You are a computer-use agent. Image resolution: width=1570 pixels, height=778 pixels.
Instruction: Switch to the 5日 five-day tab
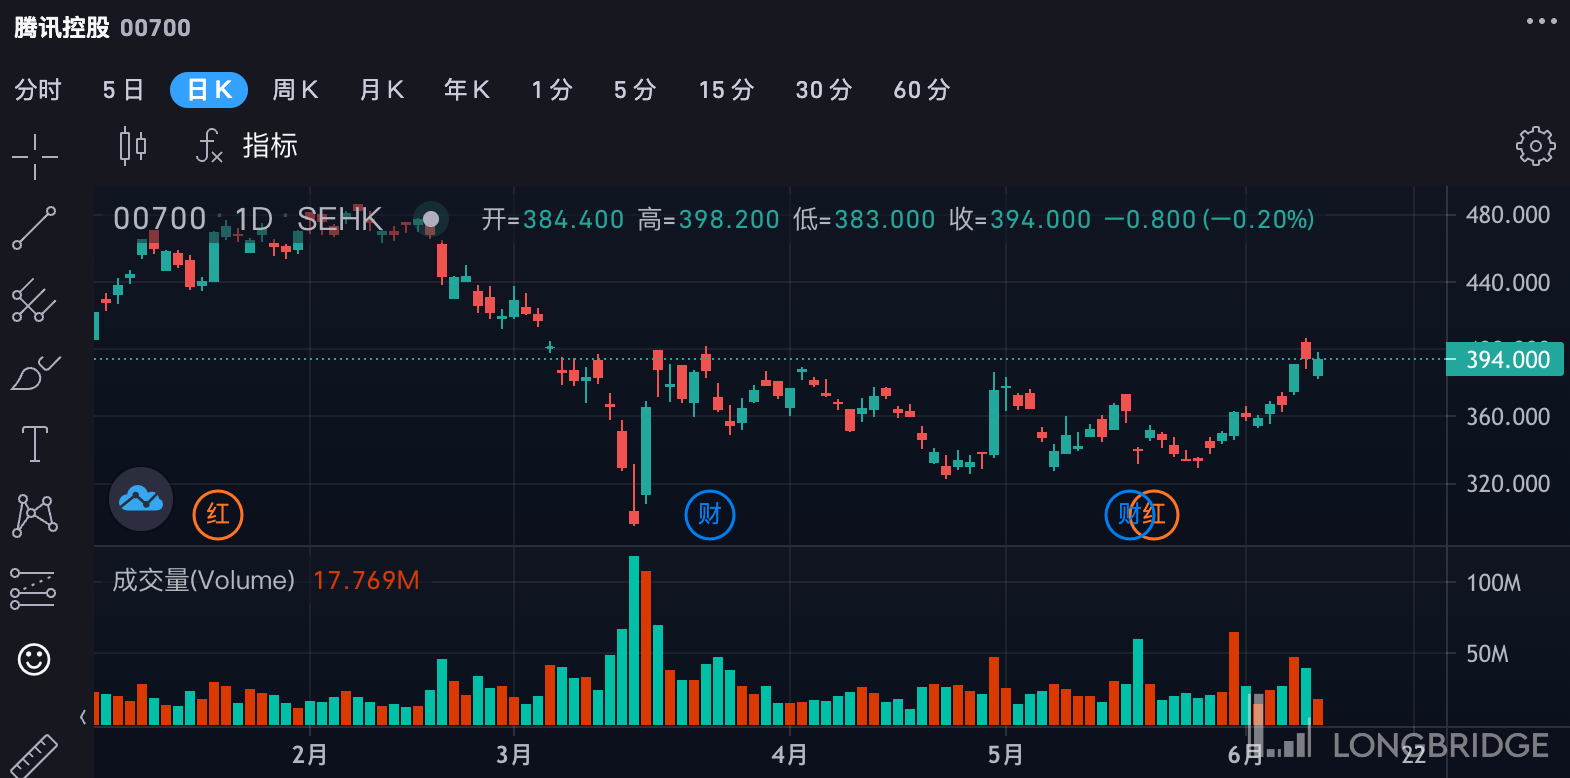tap(123, 90)
